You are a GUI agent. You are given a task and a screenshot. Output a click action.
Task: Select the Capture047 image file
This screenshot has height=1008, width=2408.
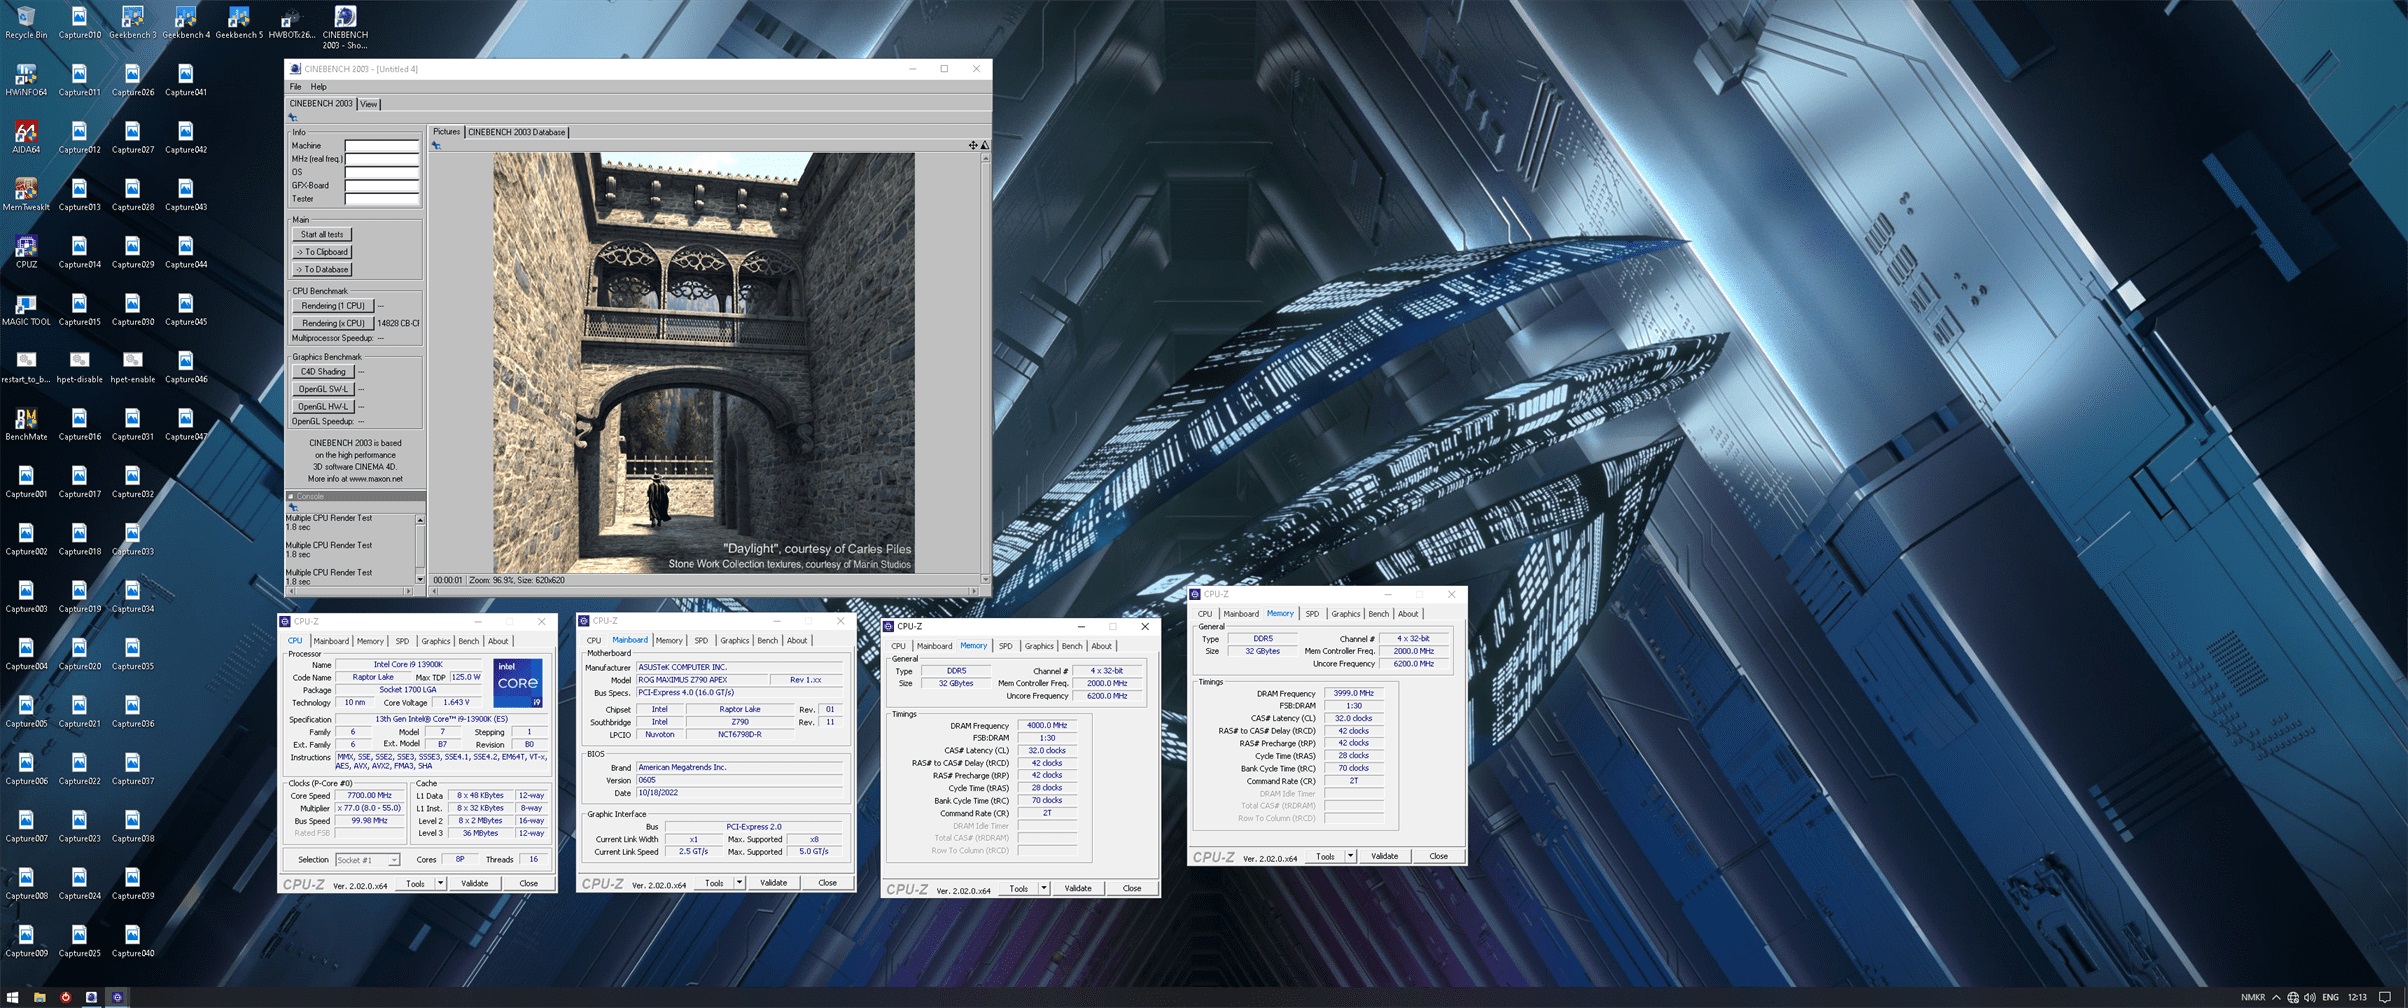pos(185,424)
